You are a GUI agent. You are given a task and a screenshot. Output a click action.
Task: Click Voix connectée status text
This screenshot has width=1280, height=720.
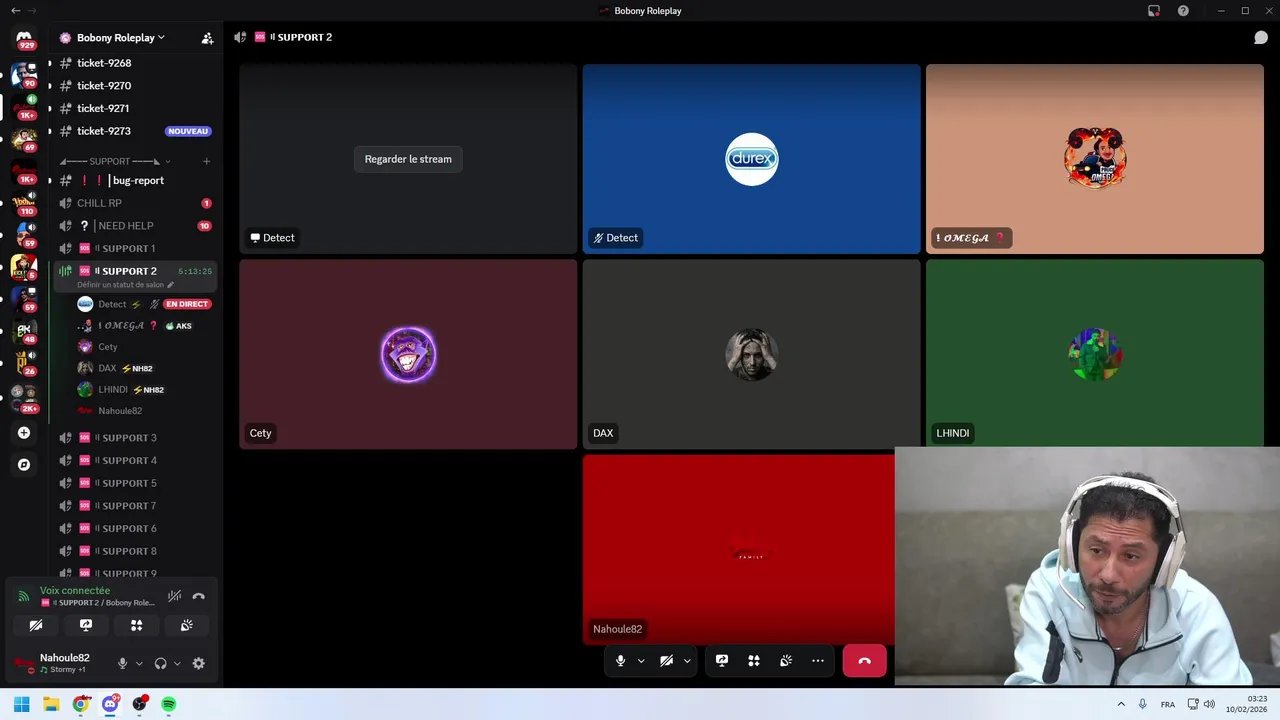pyautogui.click(x=75, y=591)
